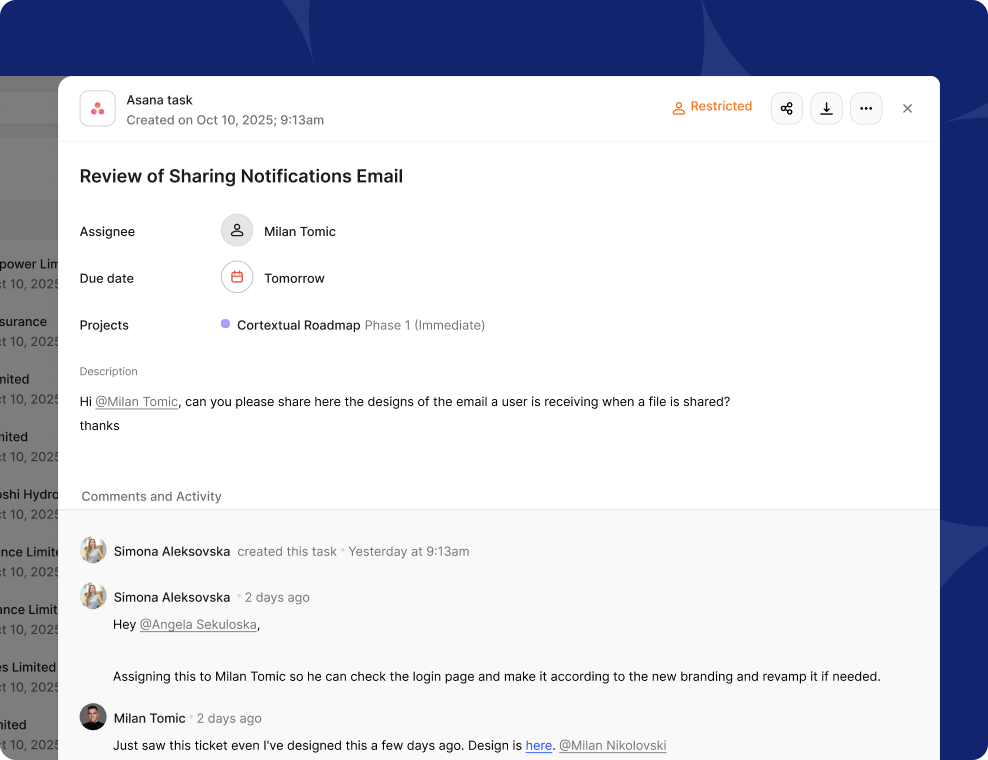This screenshot has width=988, height=760.
Task: Click the assignee person icon
Action: (x=237, y=231)
